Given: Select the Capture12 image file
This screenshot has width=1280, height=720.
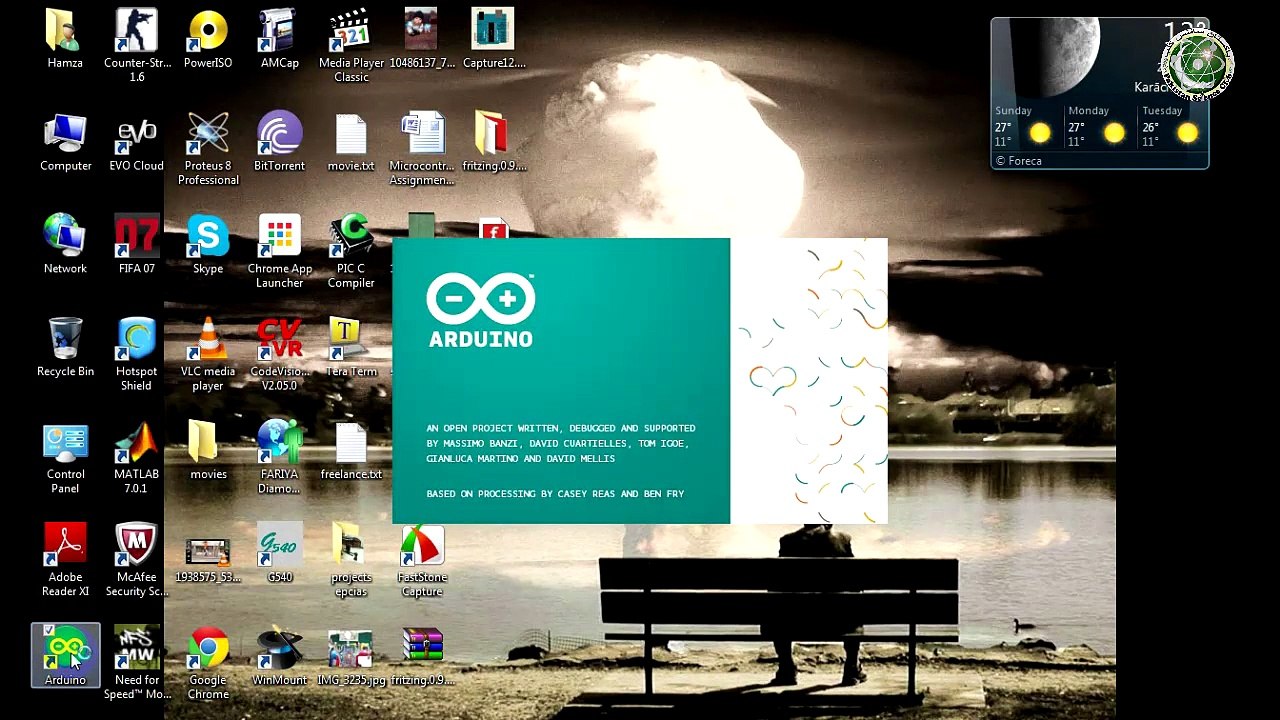Looking at the screenshot, I should 493,38.
